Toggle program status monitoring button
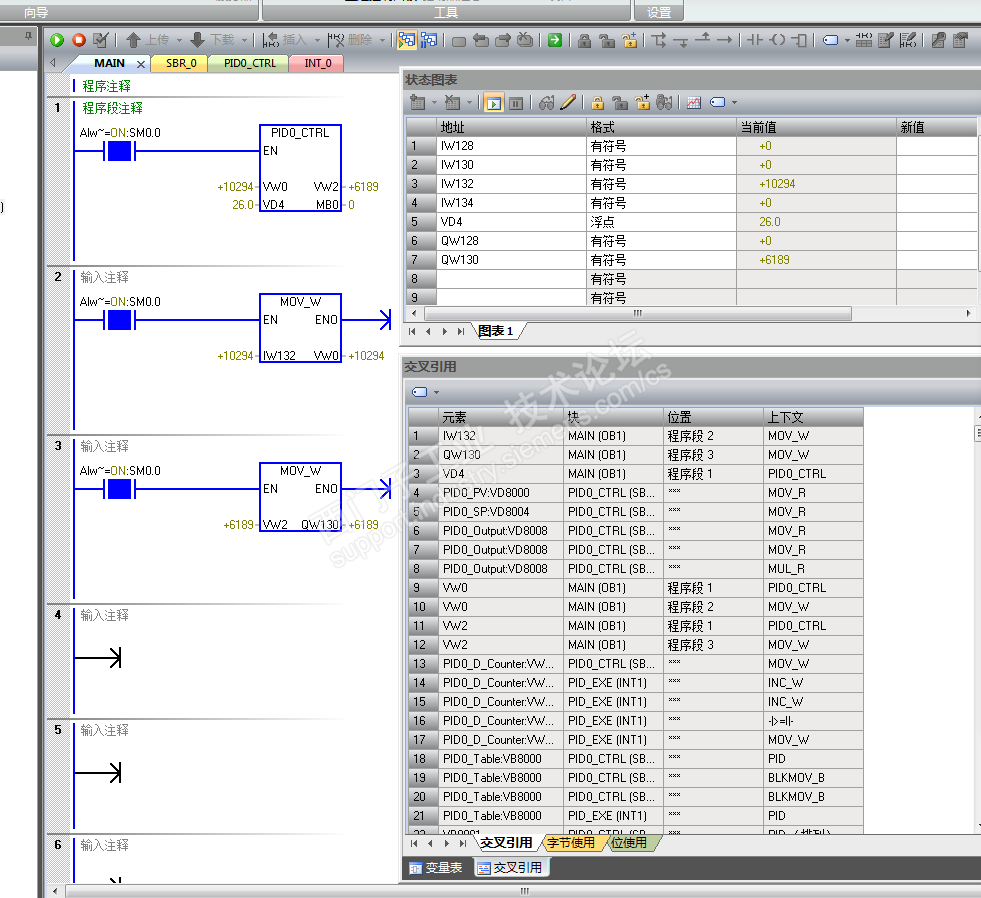981x898 pixels. (407, 40)
